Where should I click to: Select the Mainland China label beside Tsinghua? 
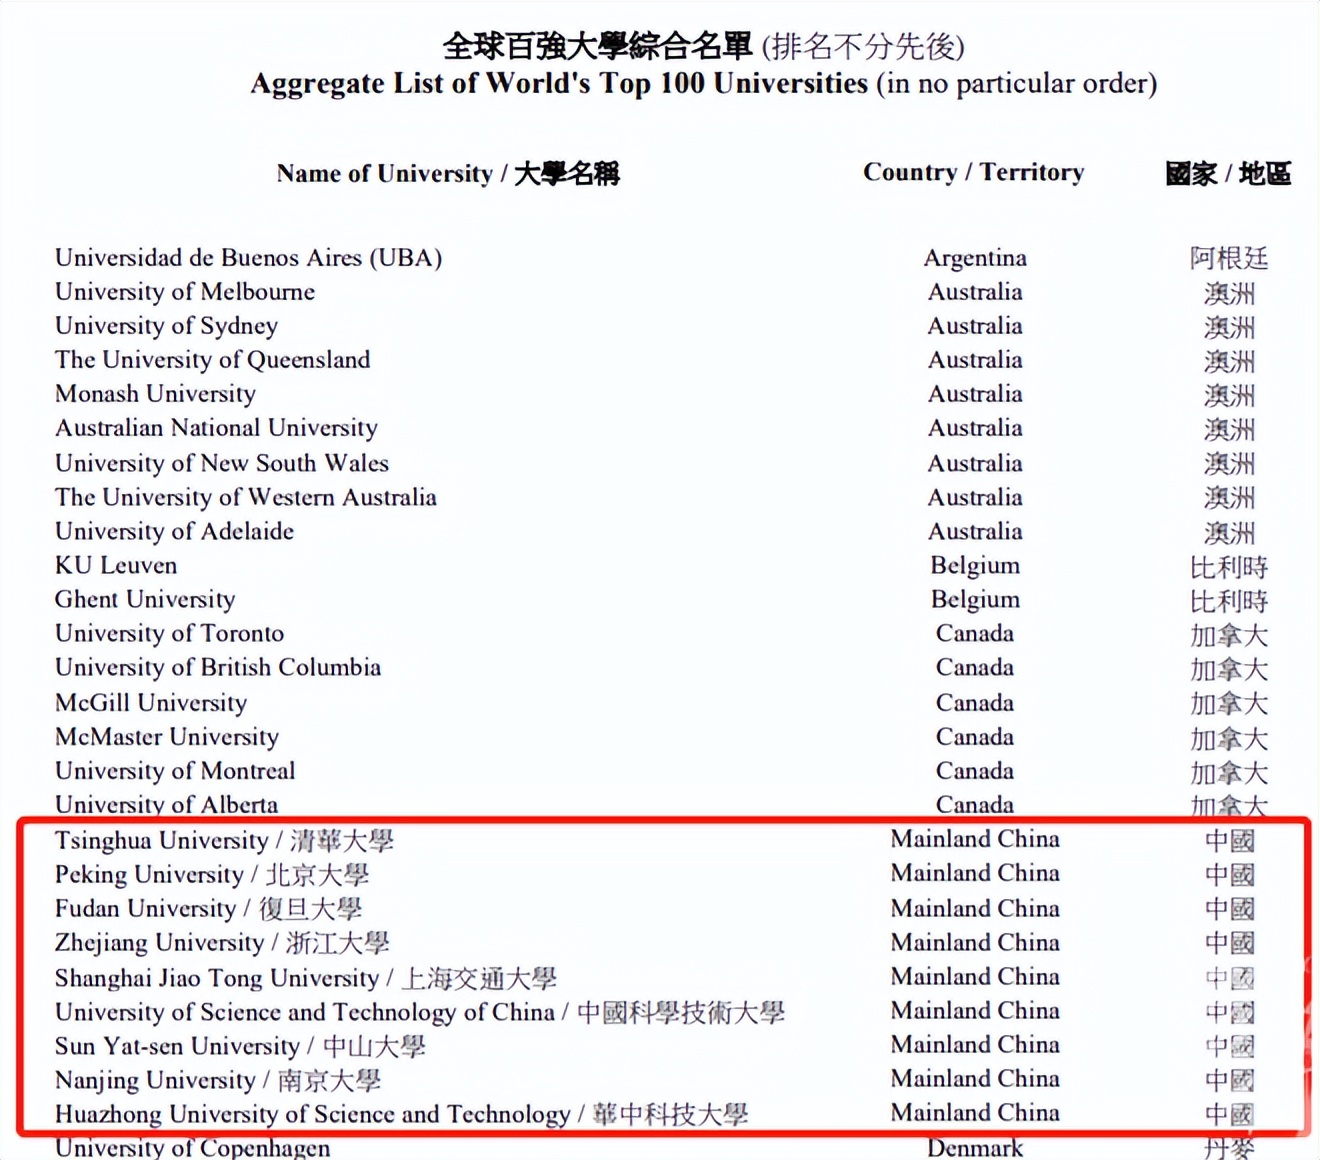tap(975, 839)
